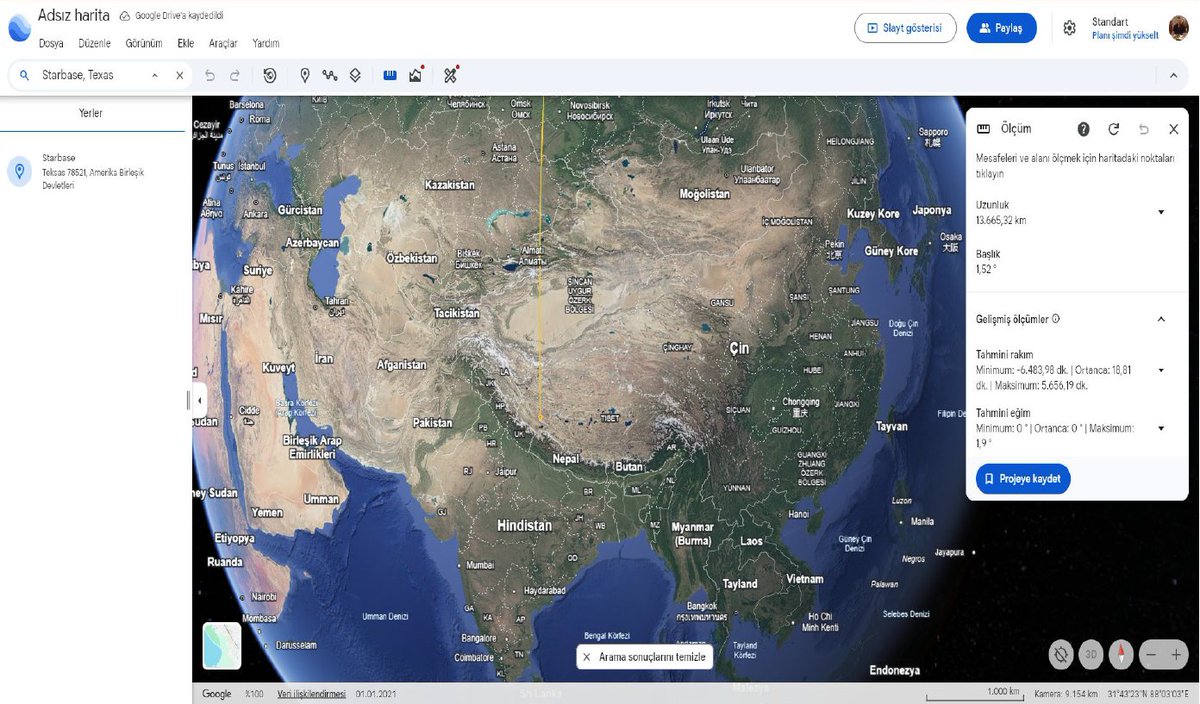The image size is (1200, 704).
Task: Open the elevation profile terrain tool
Action: pos(416,75)
